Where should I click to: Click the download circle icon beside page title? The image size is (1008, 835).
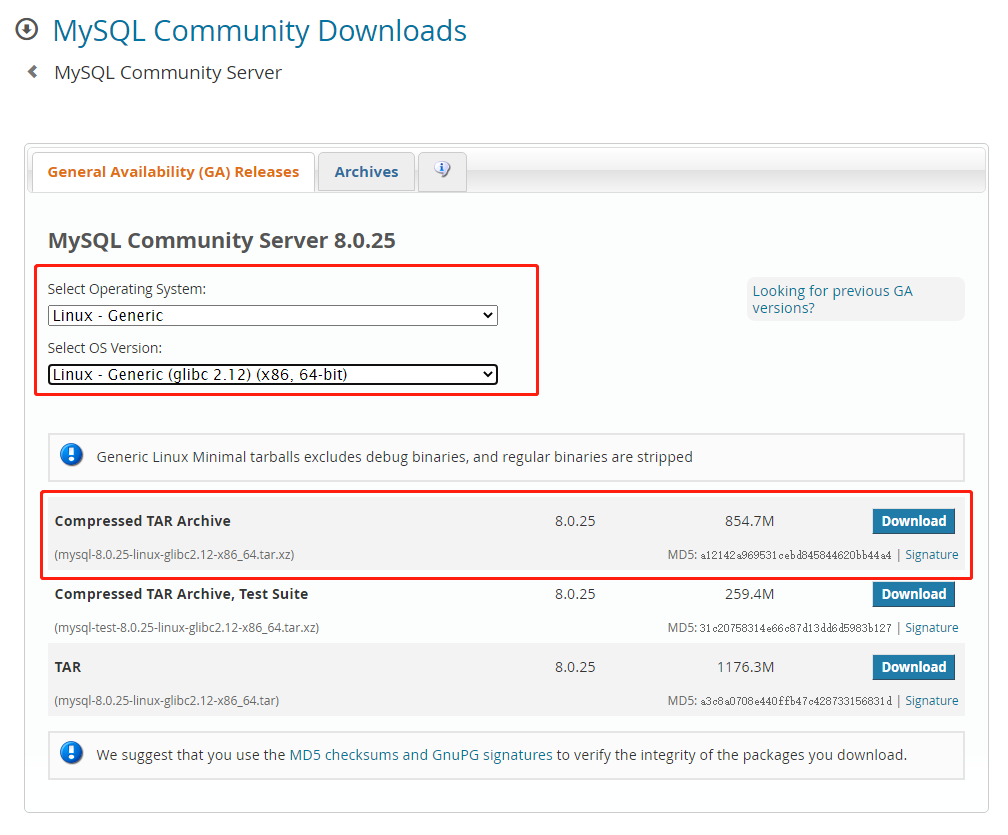(x=27, y=30)
